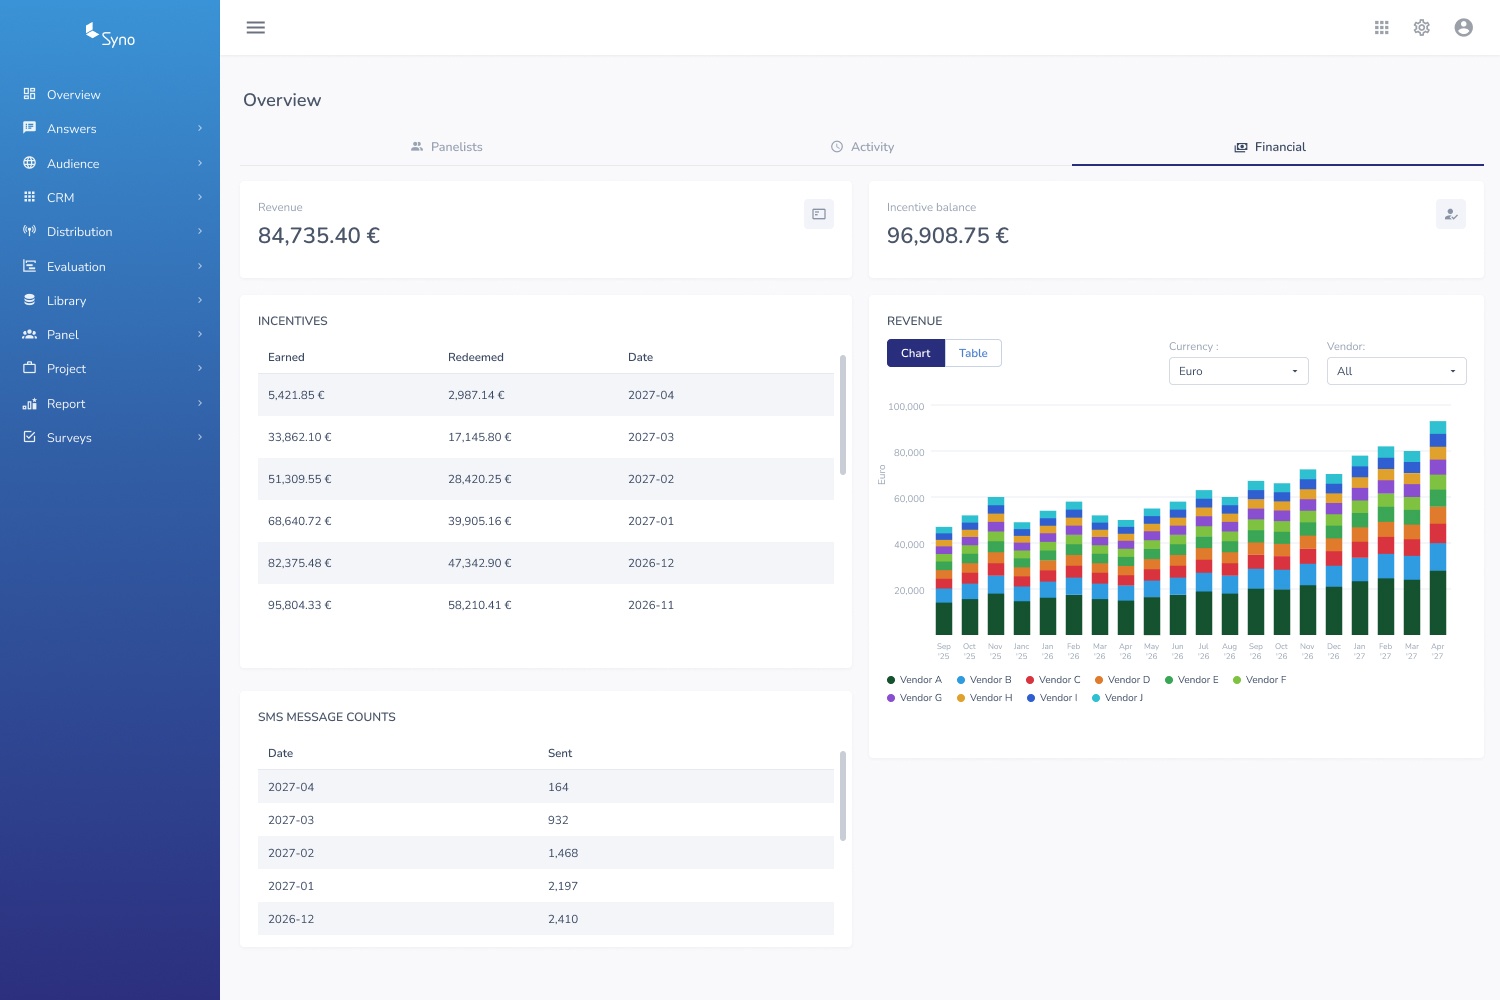Toggle Vendor B in chart legend
Screen dimensions: 1500x1000
point(984,680)
